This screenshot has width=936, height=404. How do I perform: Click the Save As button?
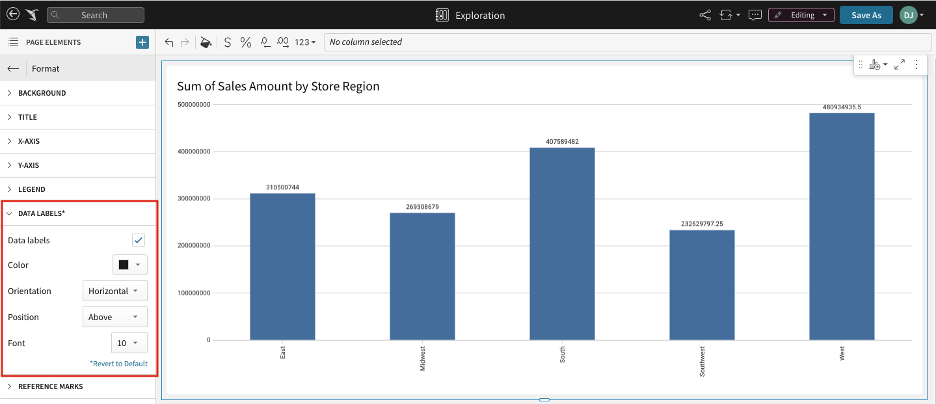[866, 15]
